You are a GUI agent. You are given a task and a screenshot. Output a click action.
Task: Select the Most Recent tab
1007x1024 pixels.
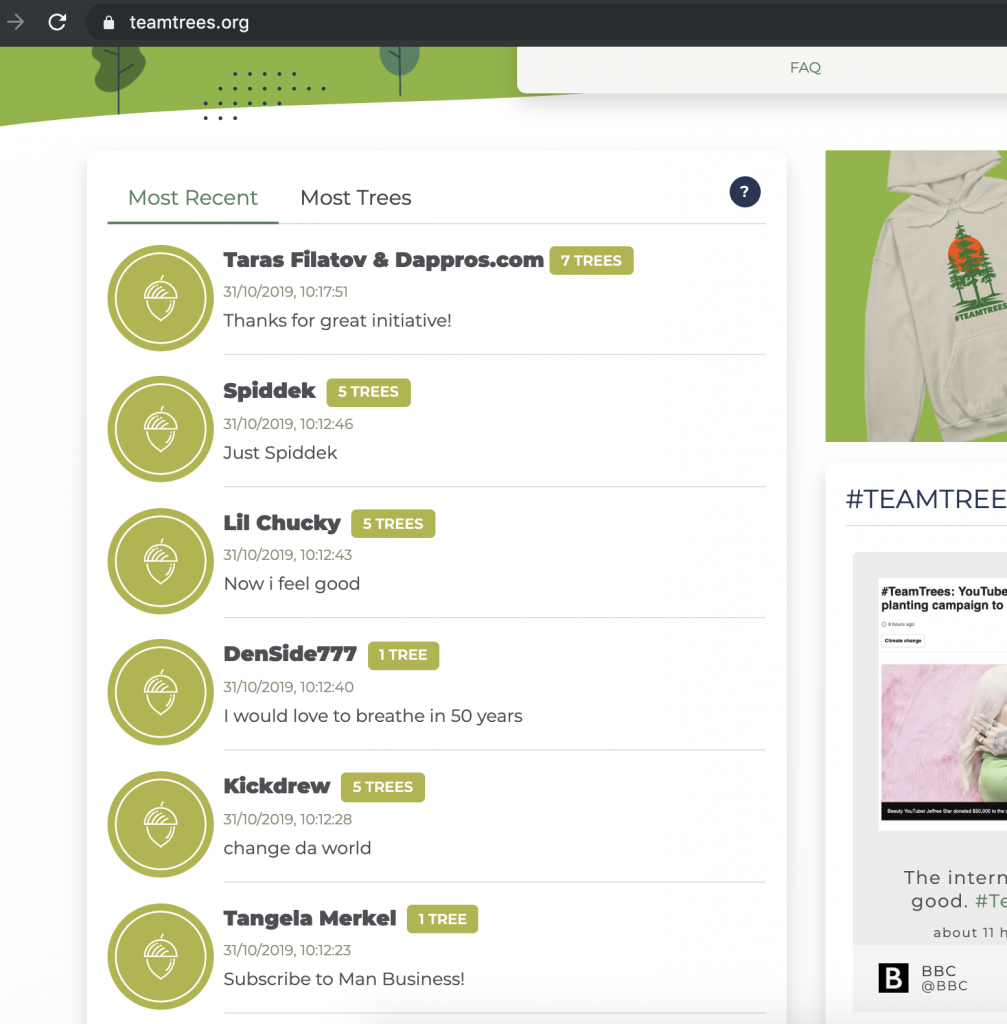tap(192, 197)
